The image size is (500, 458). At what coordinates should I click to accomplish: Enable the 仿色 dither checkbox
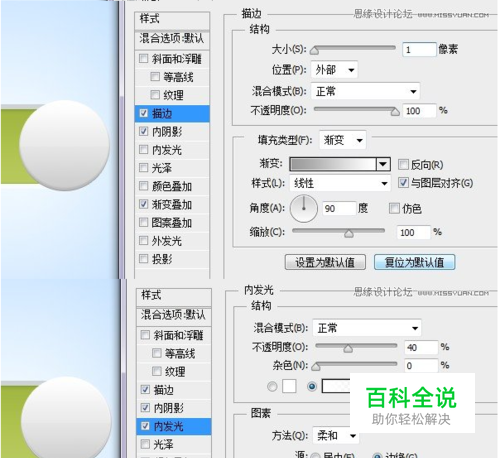pyautogui.click(x=394, y=209)
